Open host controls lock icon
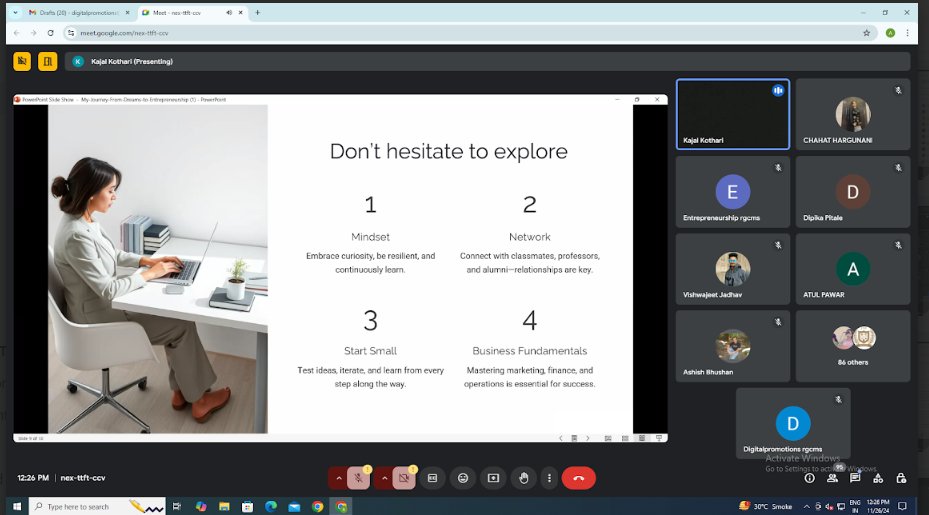This screenshot has width=929, height=515. pyautogui.click(x=901, y=478)
